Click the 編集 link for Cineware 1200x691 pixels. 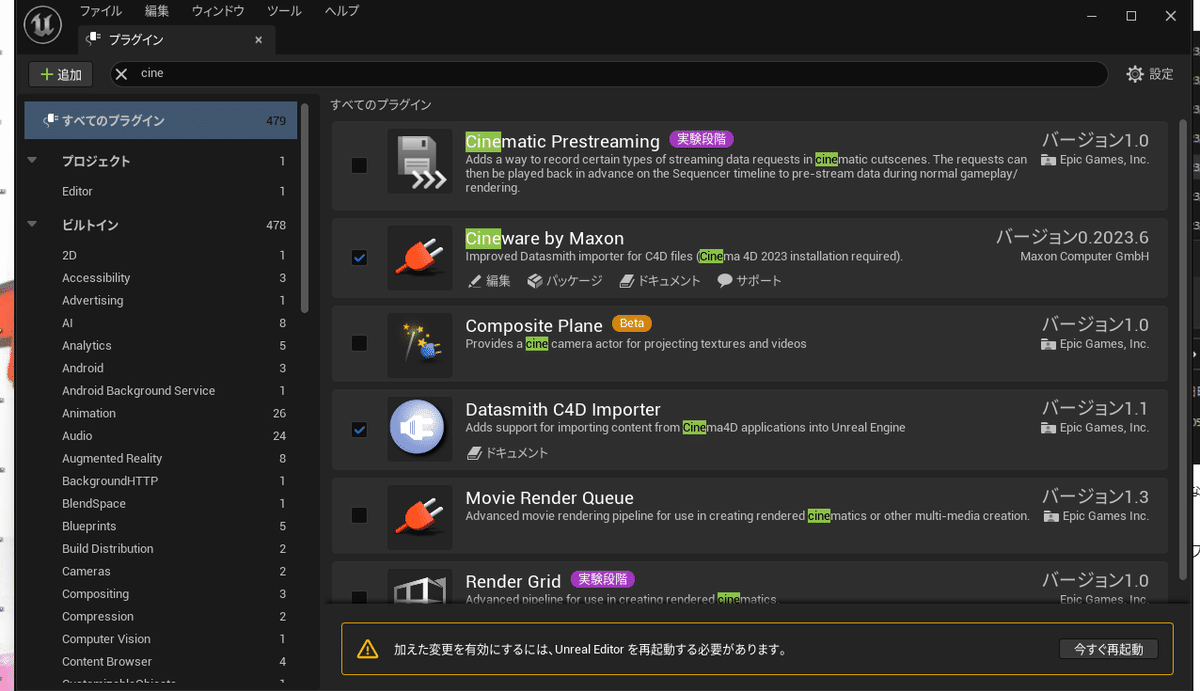(489, 281)
